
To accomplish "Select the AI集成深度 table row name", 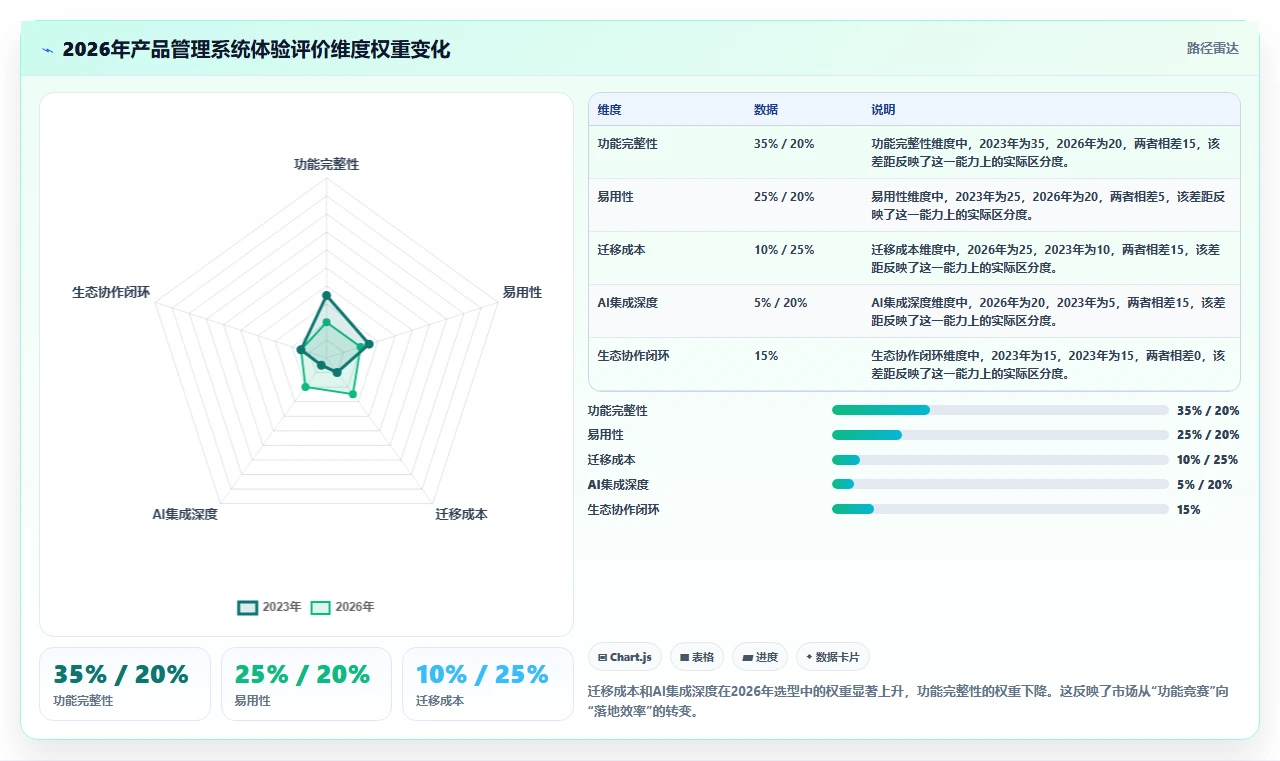I will click(627, 303).
